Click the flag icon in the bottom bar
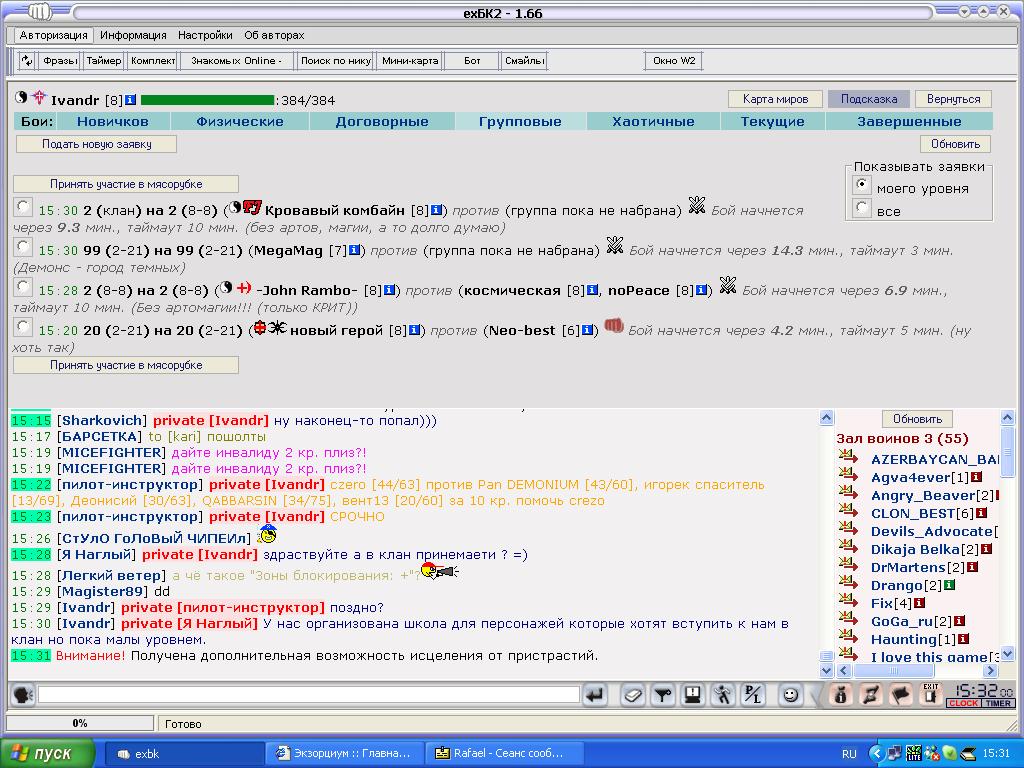 tap(901, 695)
